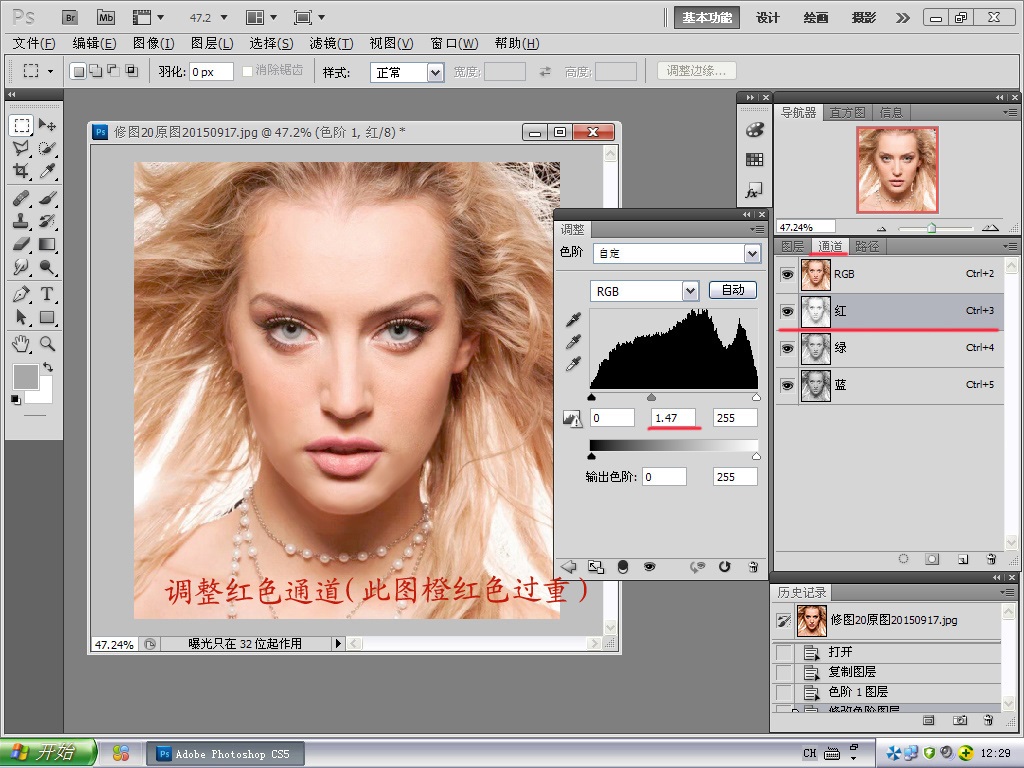The image size is (1024, 768).
Task: Expand the 色阶 preset dropdown
Action: 752,254
